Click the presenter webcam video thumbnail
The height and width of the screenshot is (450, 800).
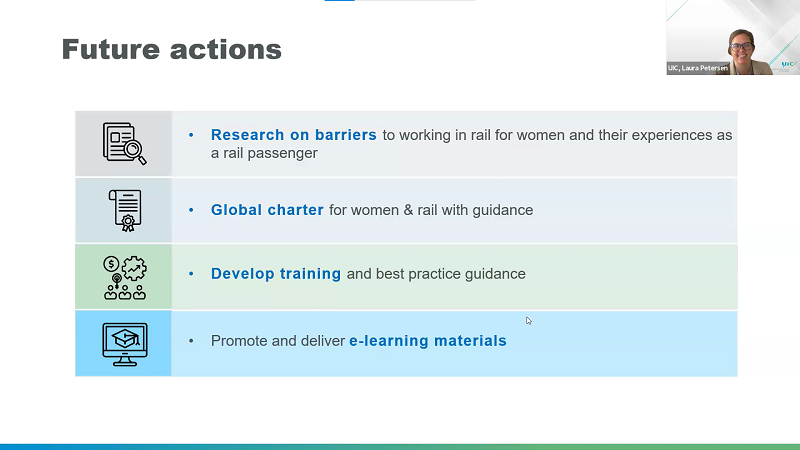pyautogui.click(x=733, y=37)
